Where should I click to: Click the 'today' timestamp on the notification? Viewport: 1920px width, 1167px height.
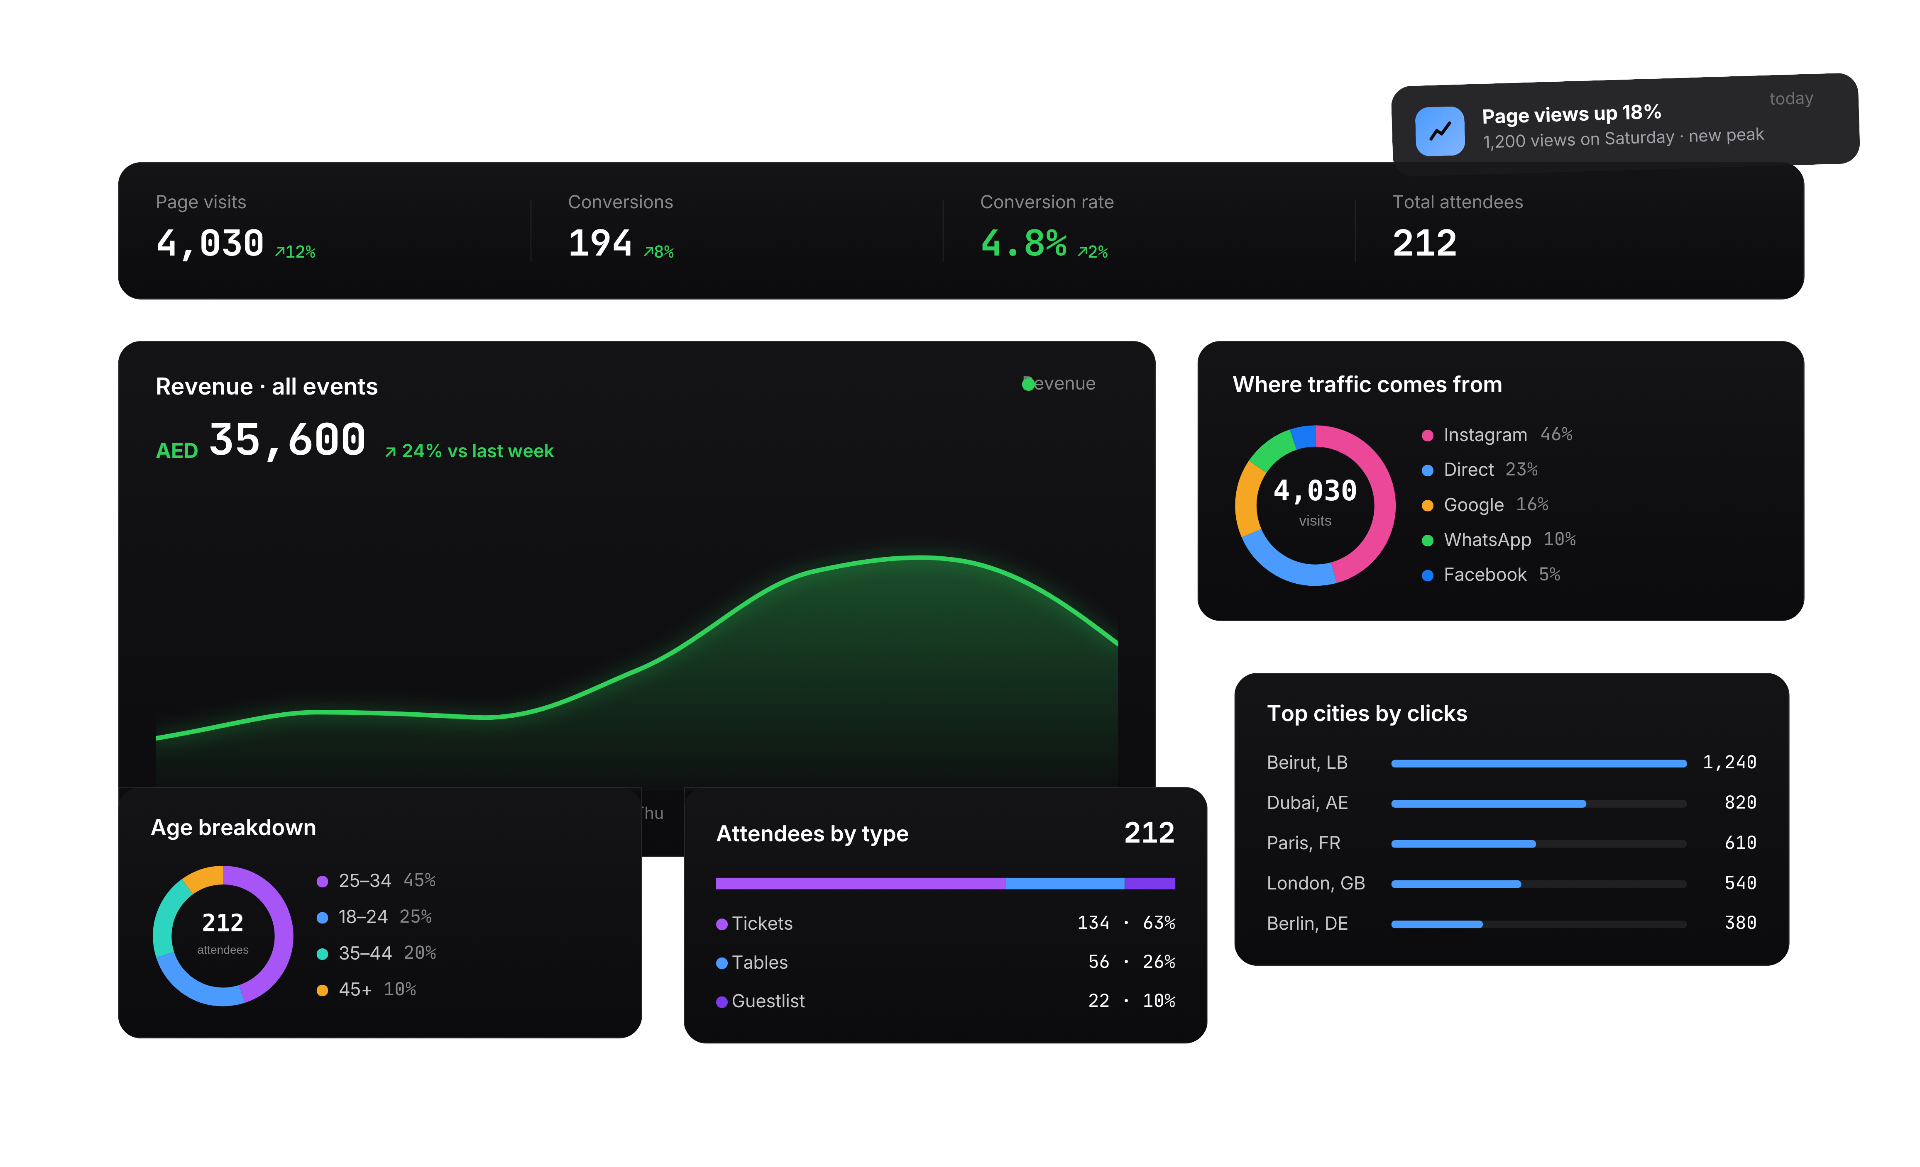pos(1791,98)
